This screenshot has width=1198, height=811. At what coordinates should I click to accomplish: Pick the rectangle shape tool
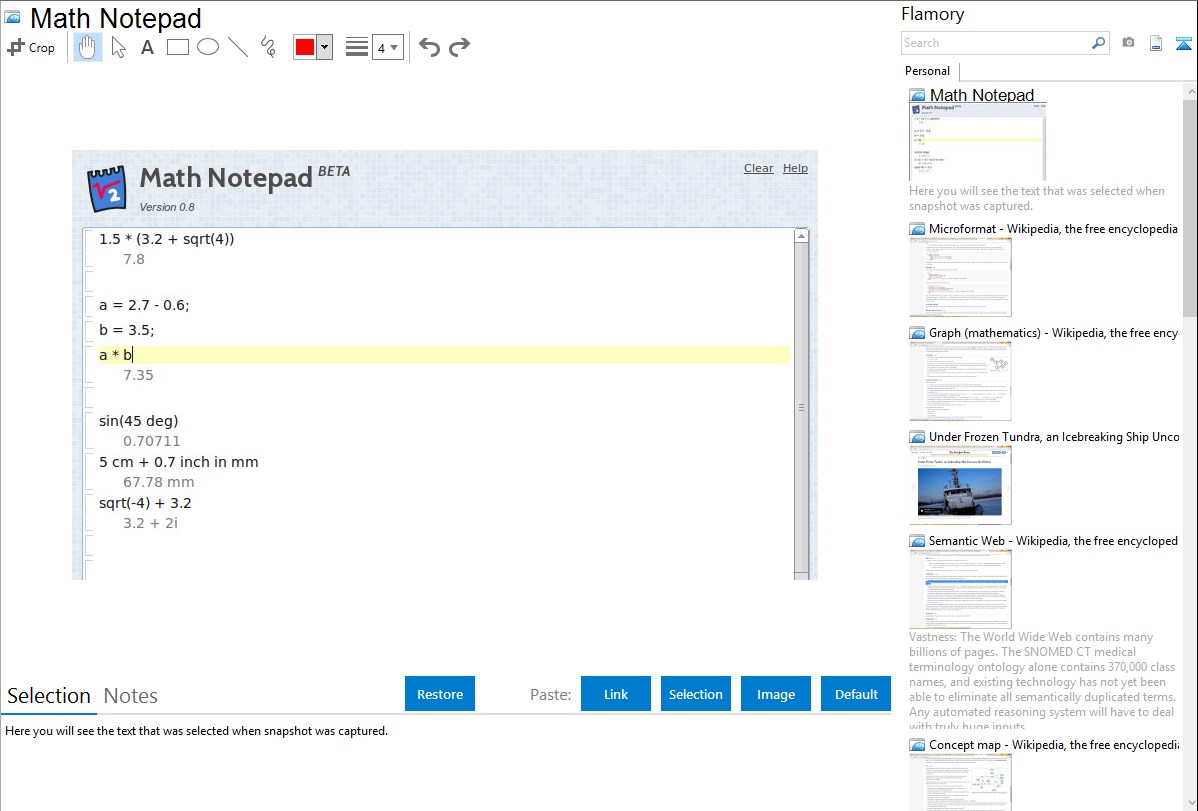tap(178, 47)
